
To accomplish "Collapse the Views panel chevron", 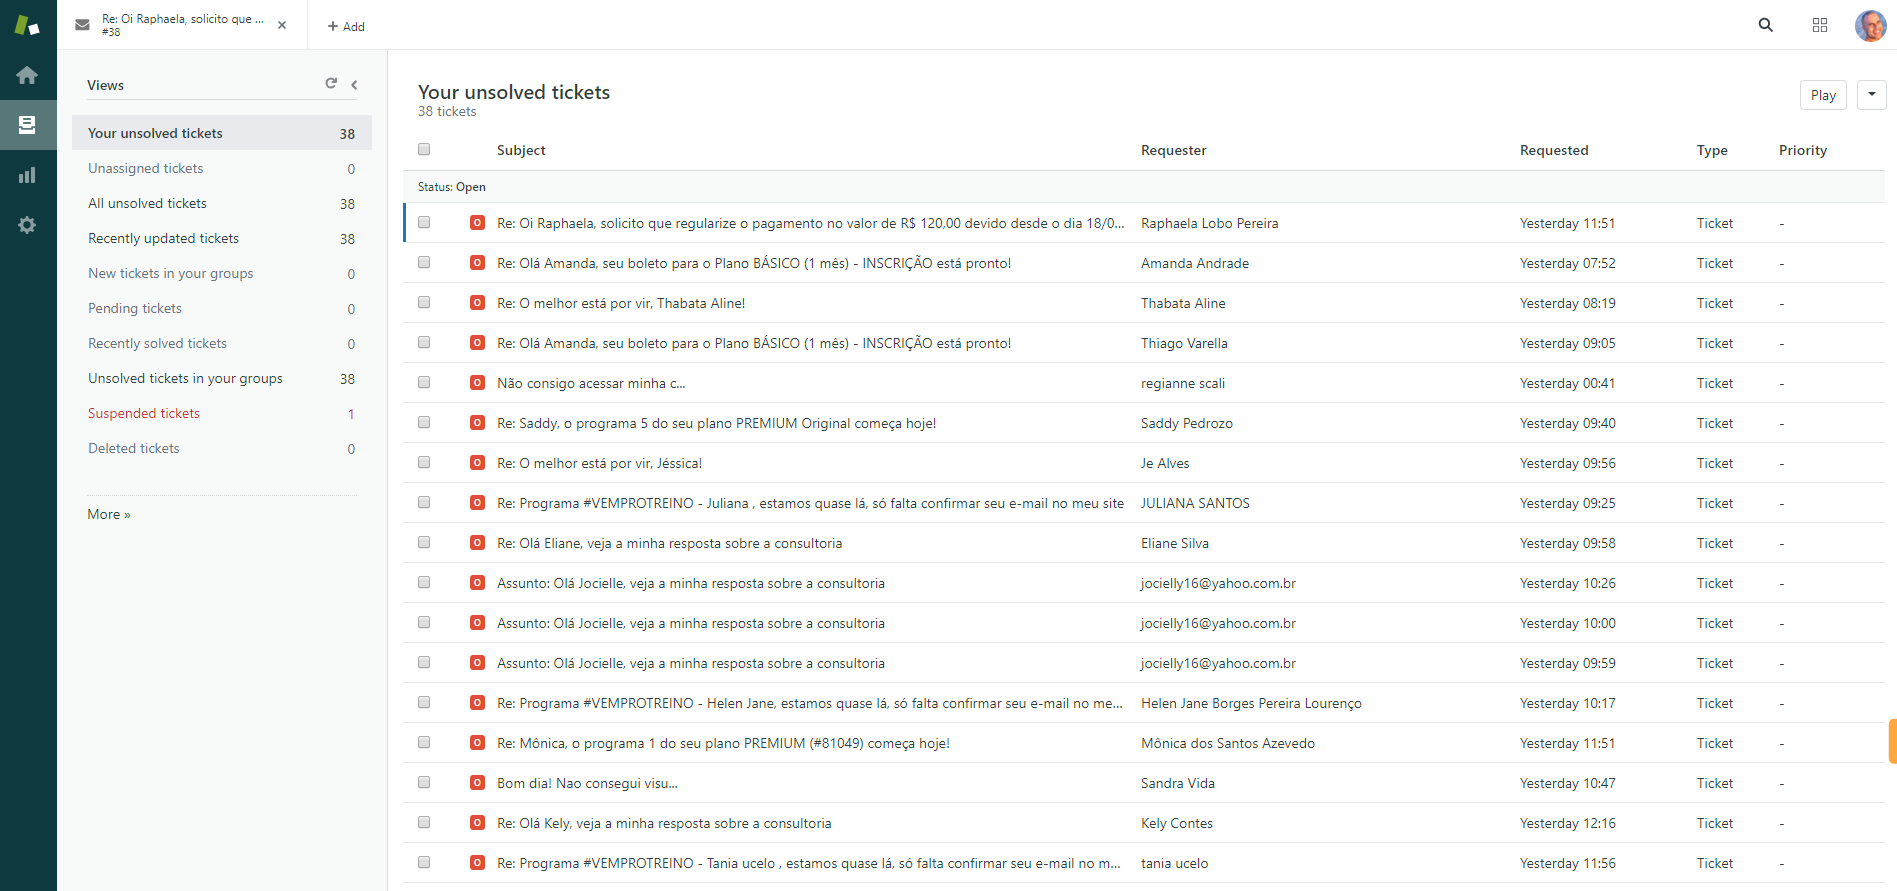I will (354, 85).
